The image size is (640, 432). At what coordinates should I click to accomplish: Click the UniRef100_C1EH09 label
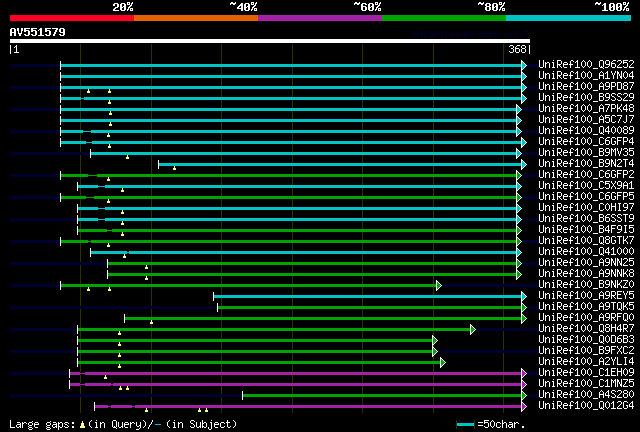(x=586, y=373)
